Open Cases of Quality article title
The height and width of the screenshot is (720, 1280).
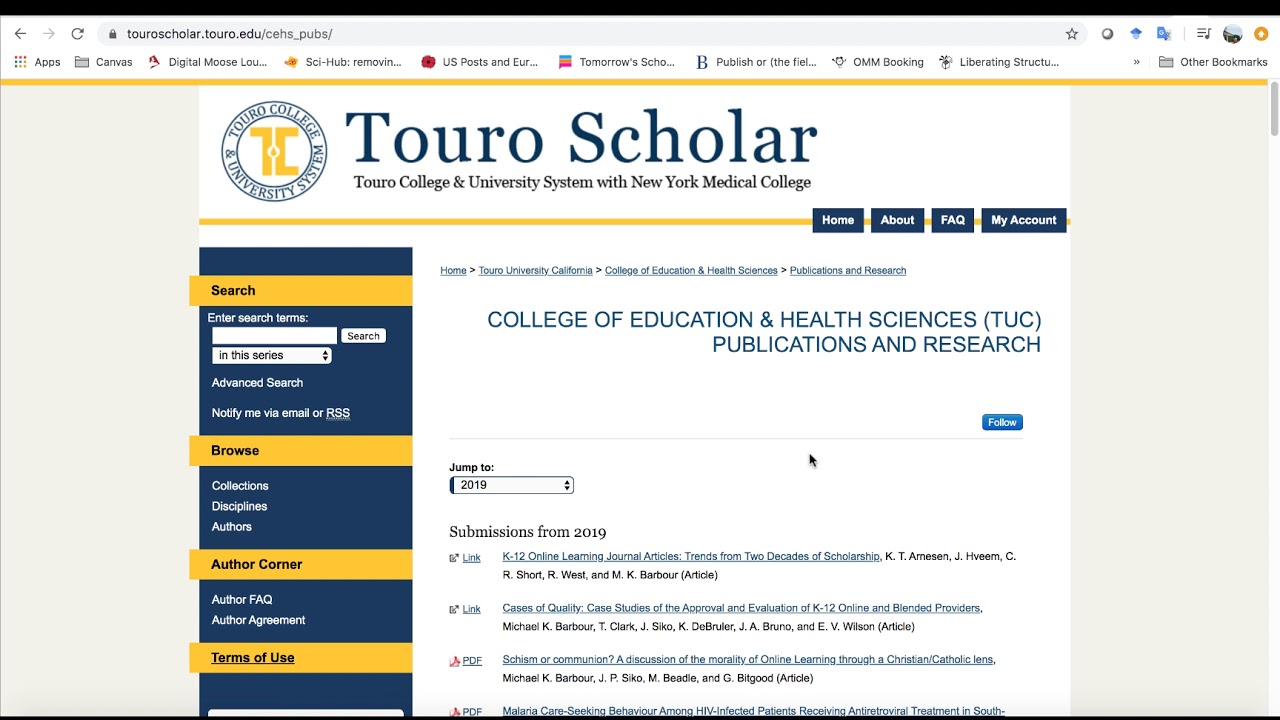coord(741,608)
